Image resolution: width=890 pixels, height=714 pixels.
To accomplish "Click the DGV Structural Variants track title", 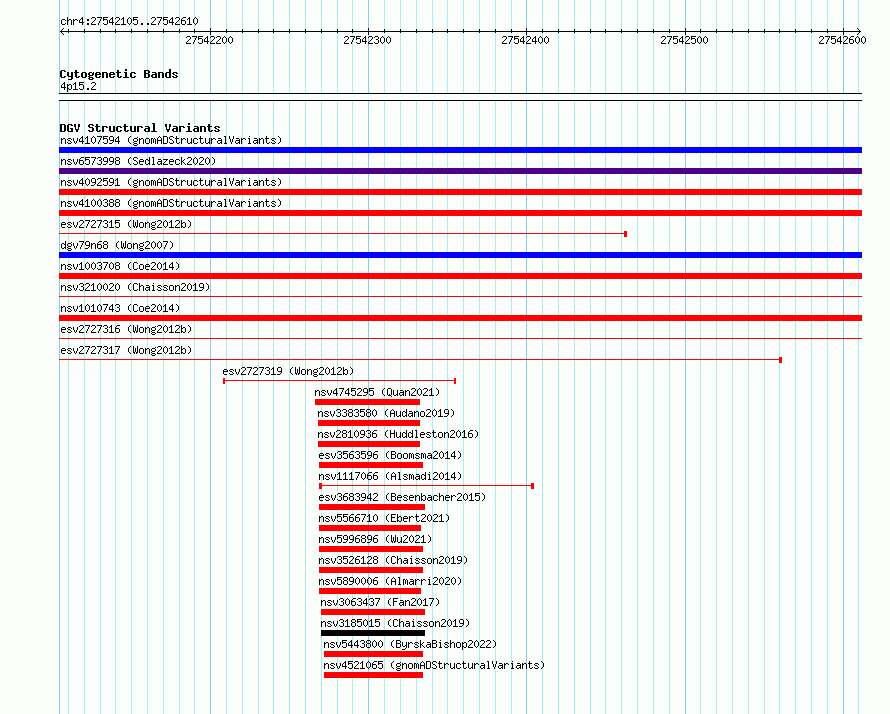I will click(140, 128).
